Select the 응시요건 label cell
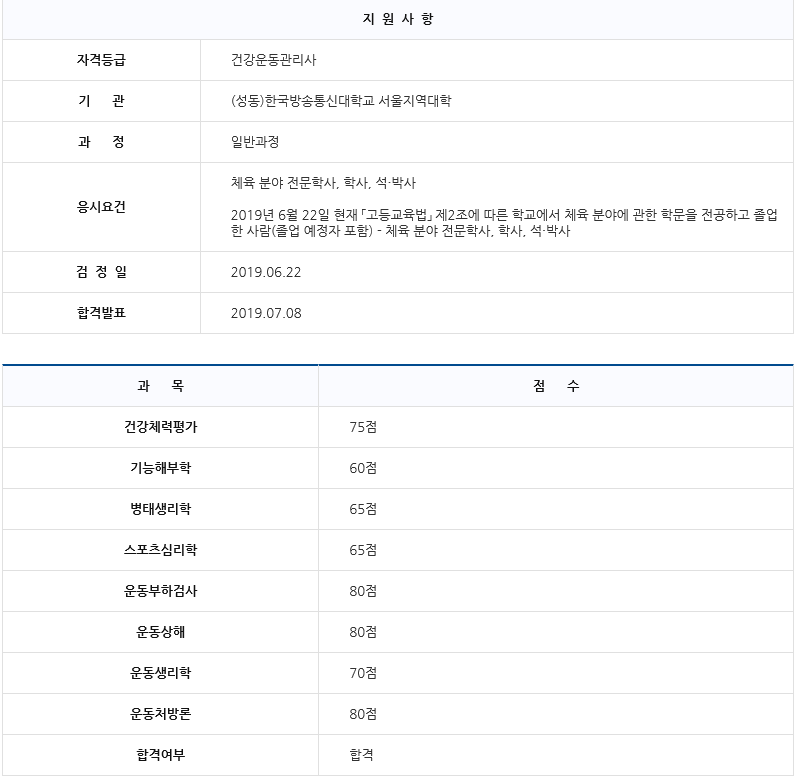795x776 pixels. click(x=101, y=207)
